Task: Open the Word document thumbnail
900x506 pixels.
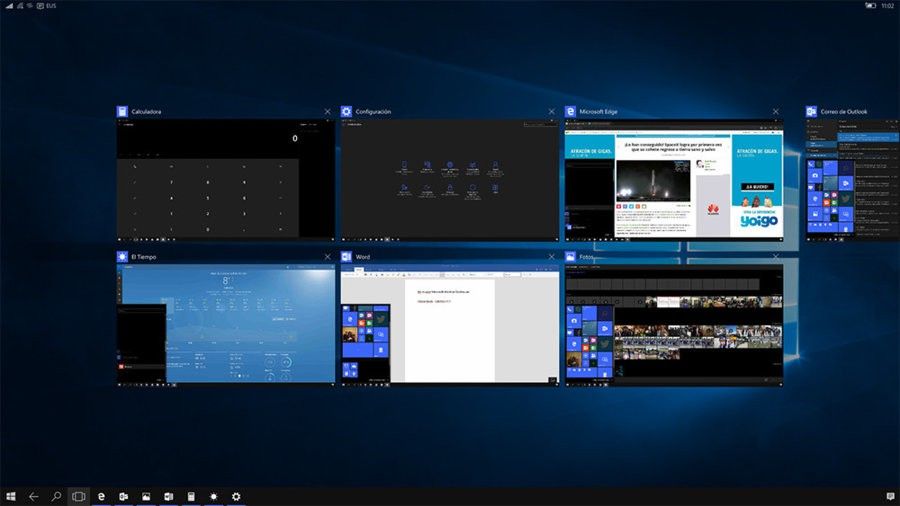Action: point(449,325)
